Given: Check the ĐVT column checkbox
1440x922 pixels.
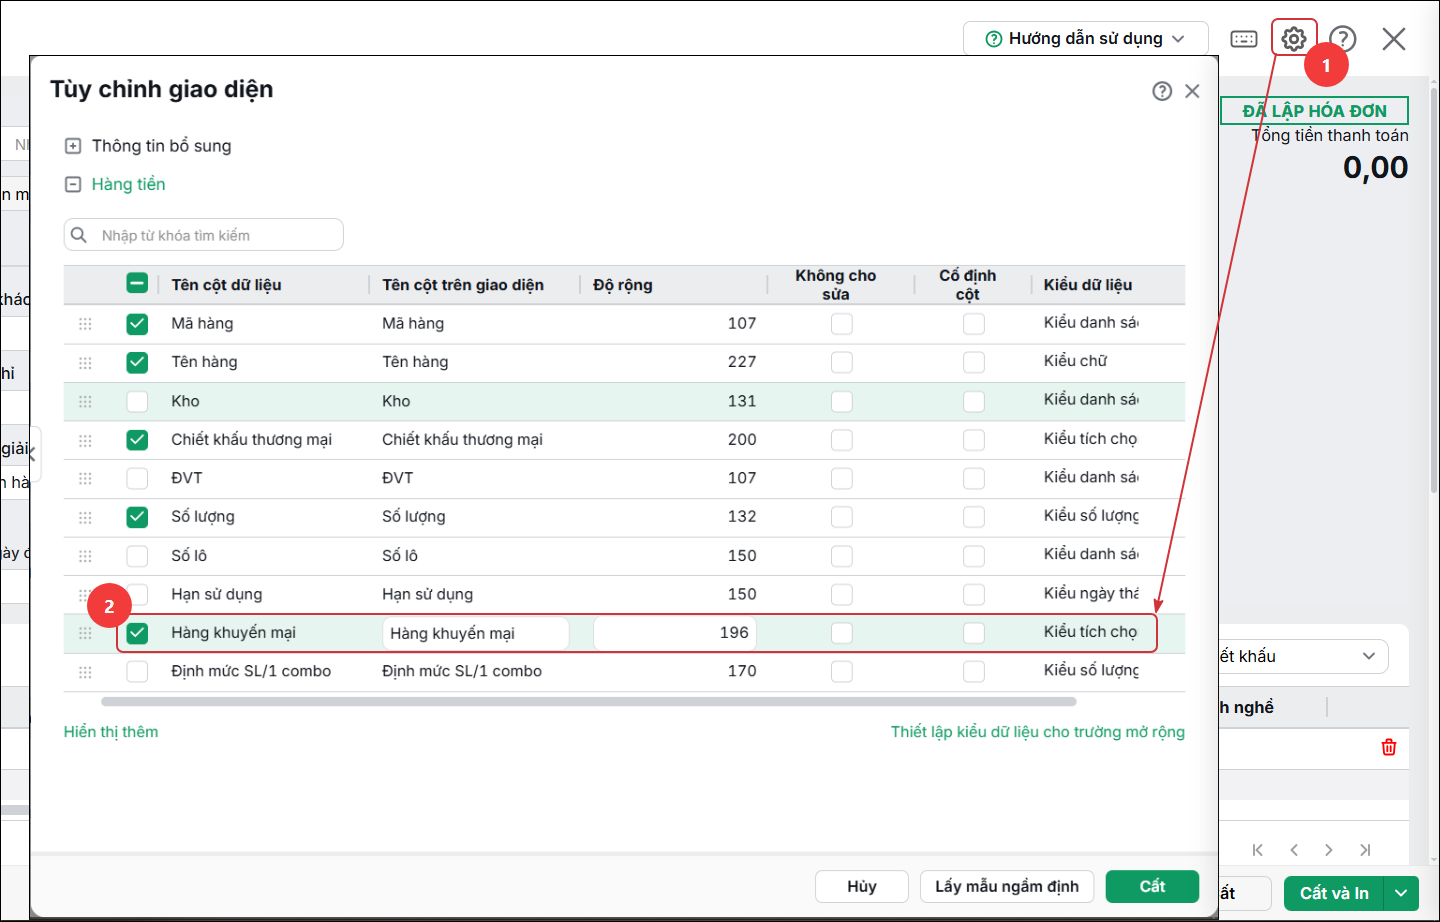Looking at the screenshot, I should point(137,478).
